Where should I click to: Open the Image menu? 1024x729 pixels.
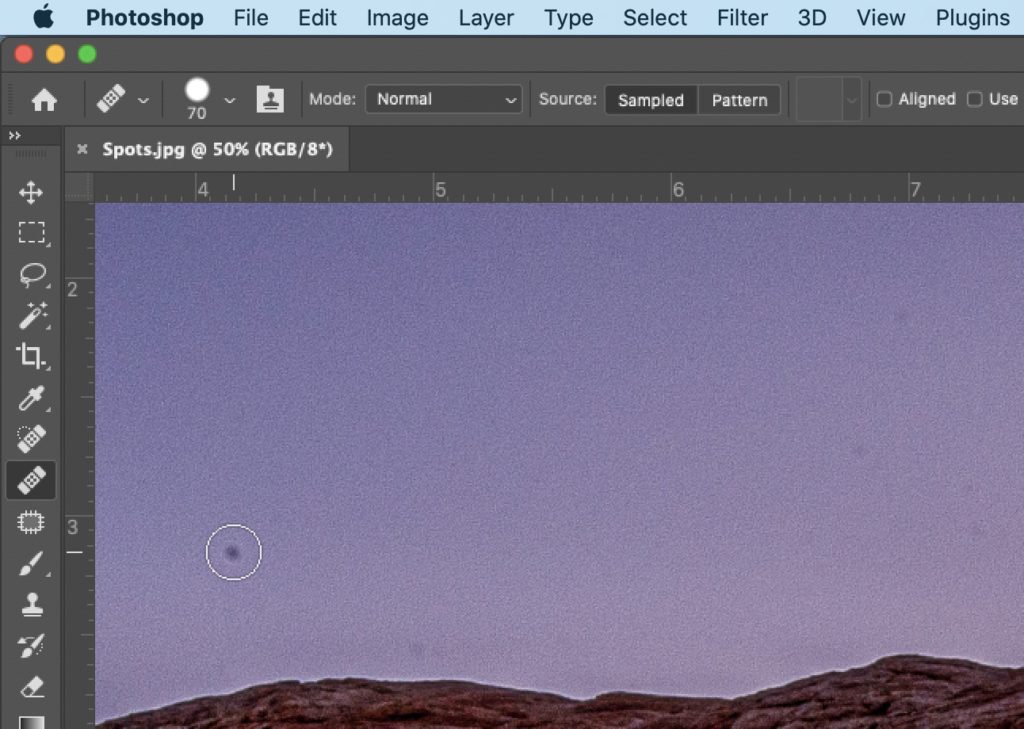(397, 18)
